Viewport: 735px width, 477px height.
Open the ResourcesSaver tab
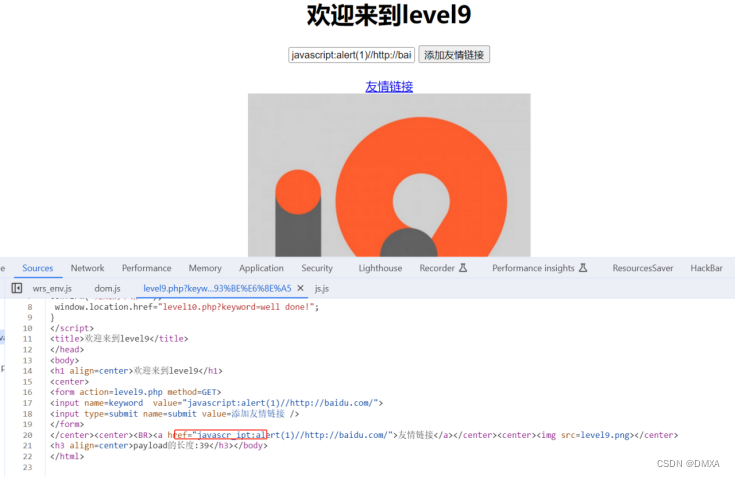(643, 268)
